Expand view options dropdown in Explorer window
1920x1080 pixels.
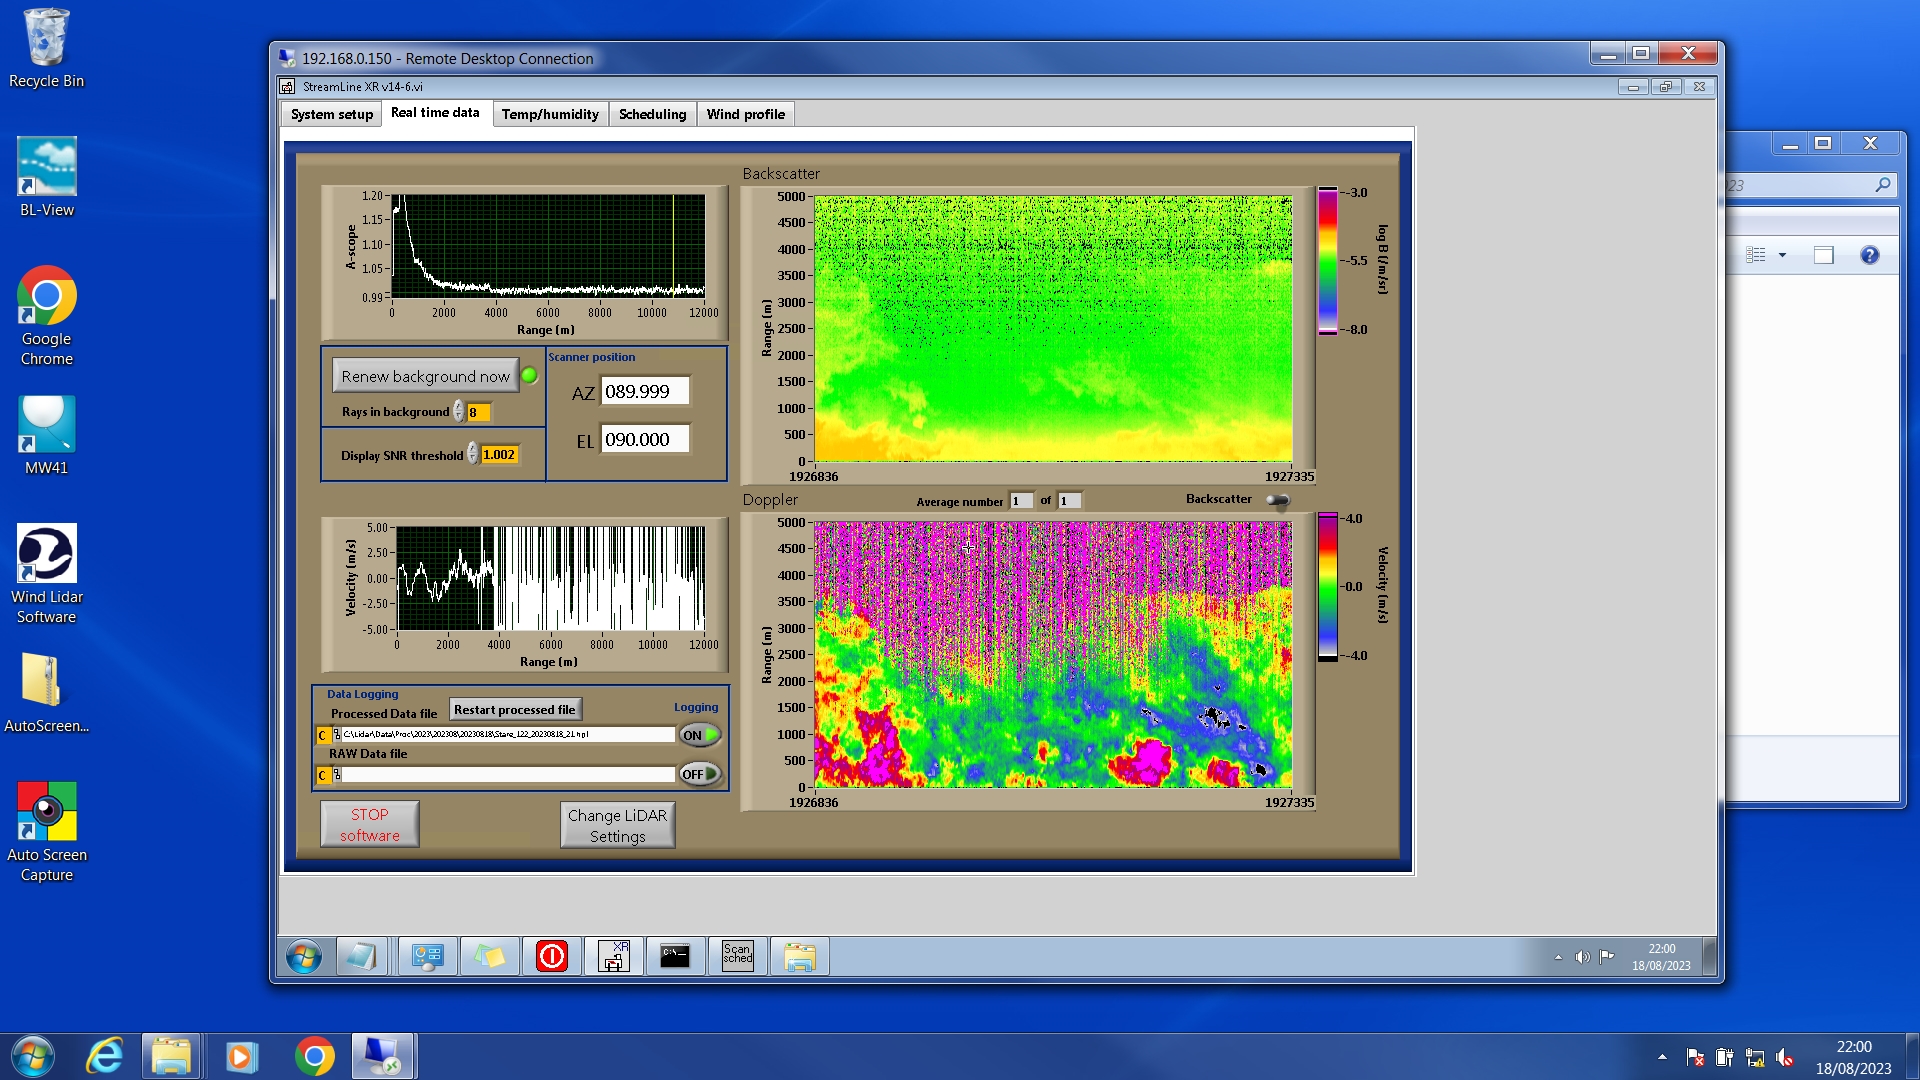[1782, 255]
